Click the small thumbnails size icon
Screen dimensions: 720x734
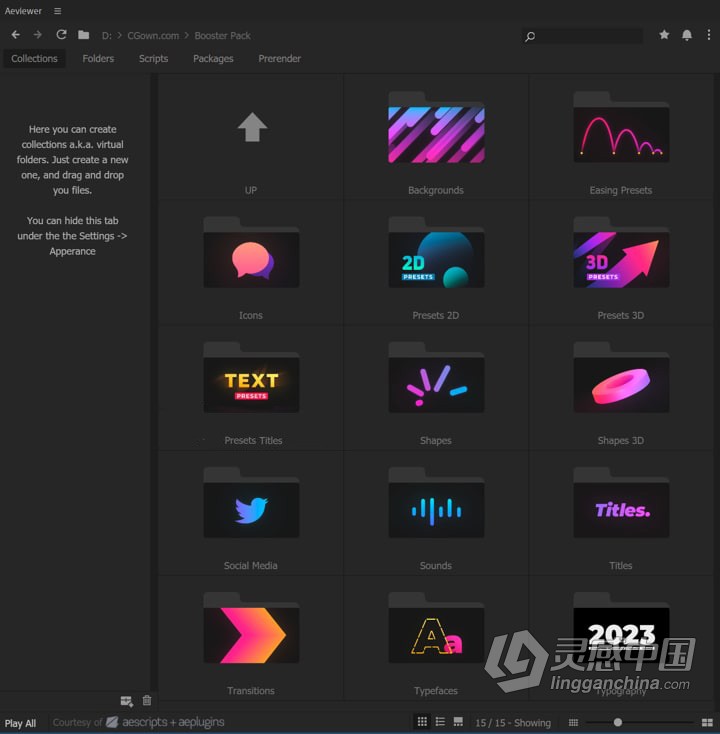573,723
